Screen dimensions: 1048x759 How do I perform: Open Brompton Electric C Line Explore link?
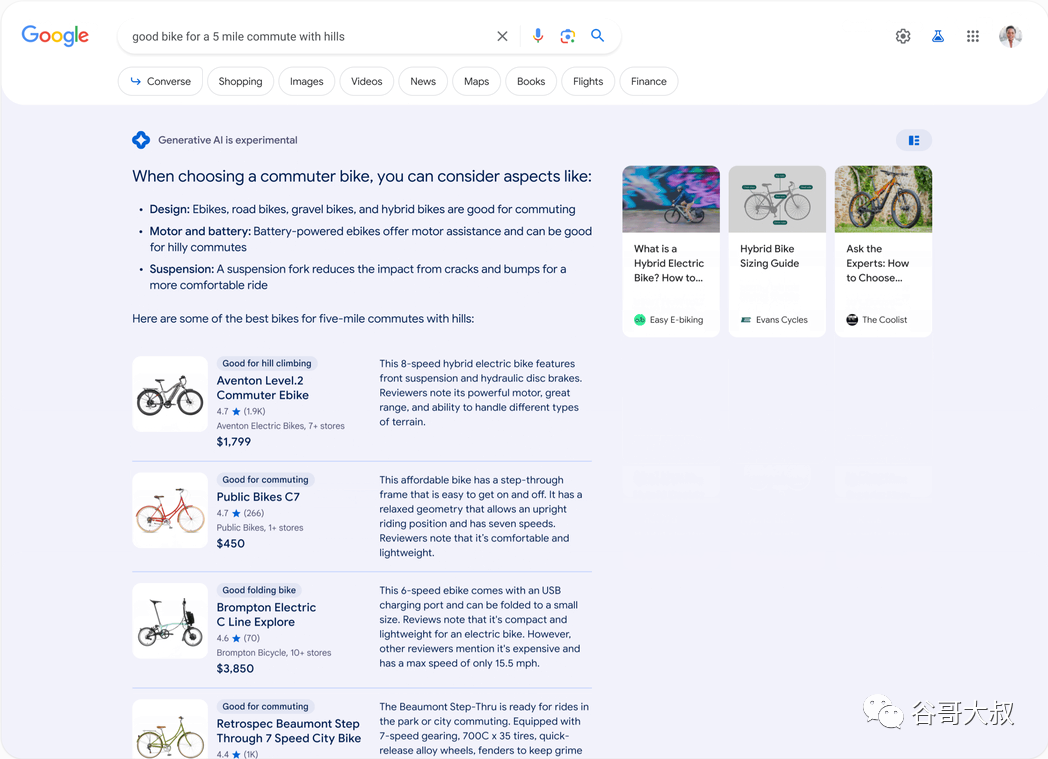tap(266, 615)
